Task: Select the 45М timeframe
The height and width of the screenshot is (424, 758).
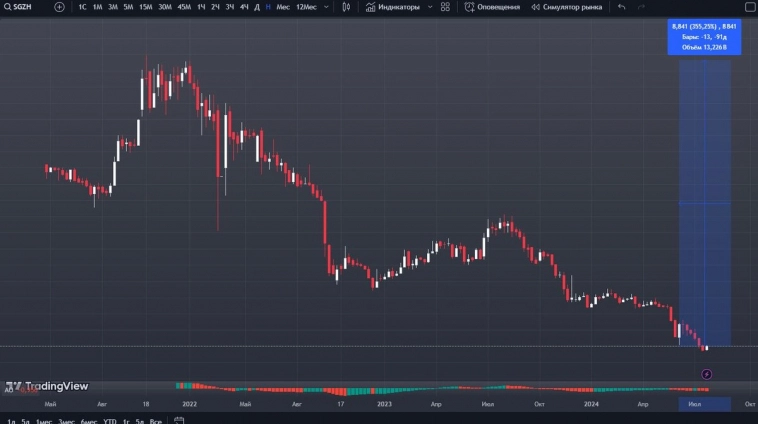Action: [x=184, y=7]
